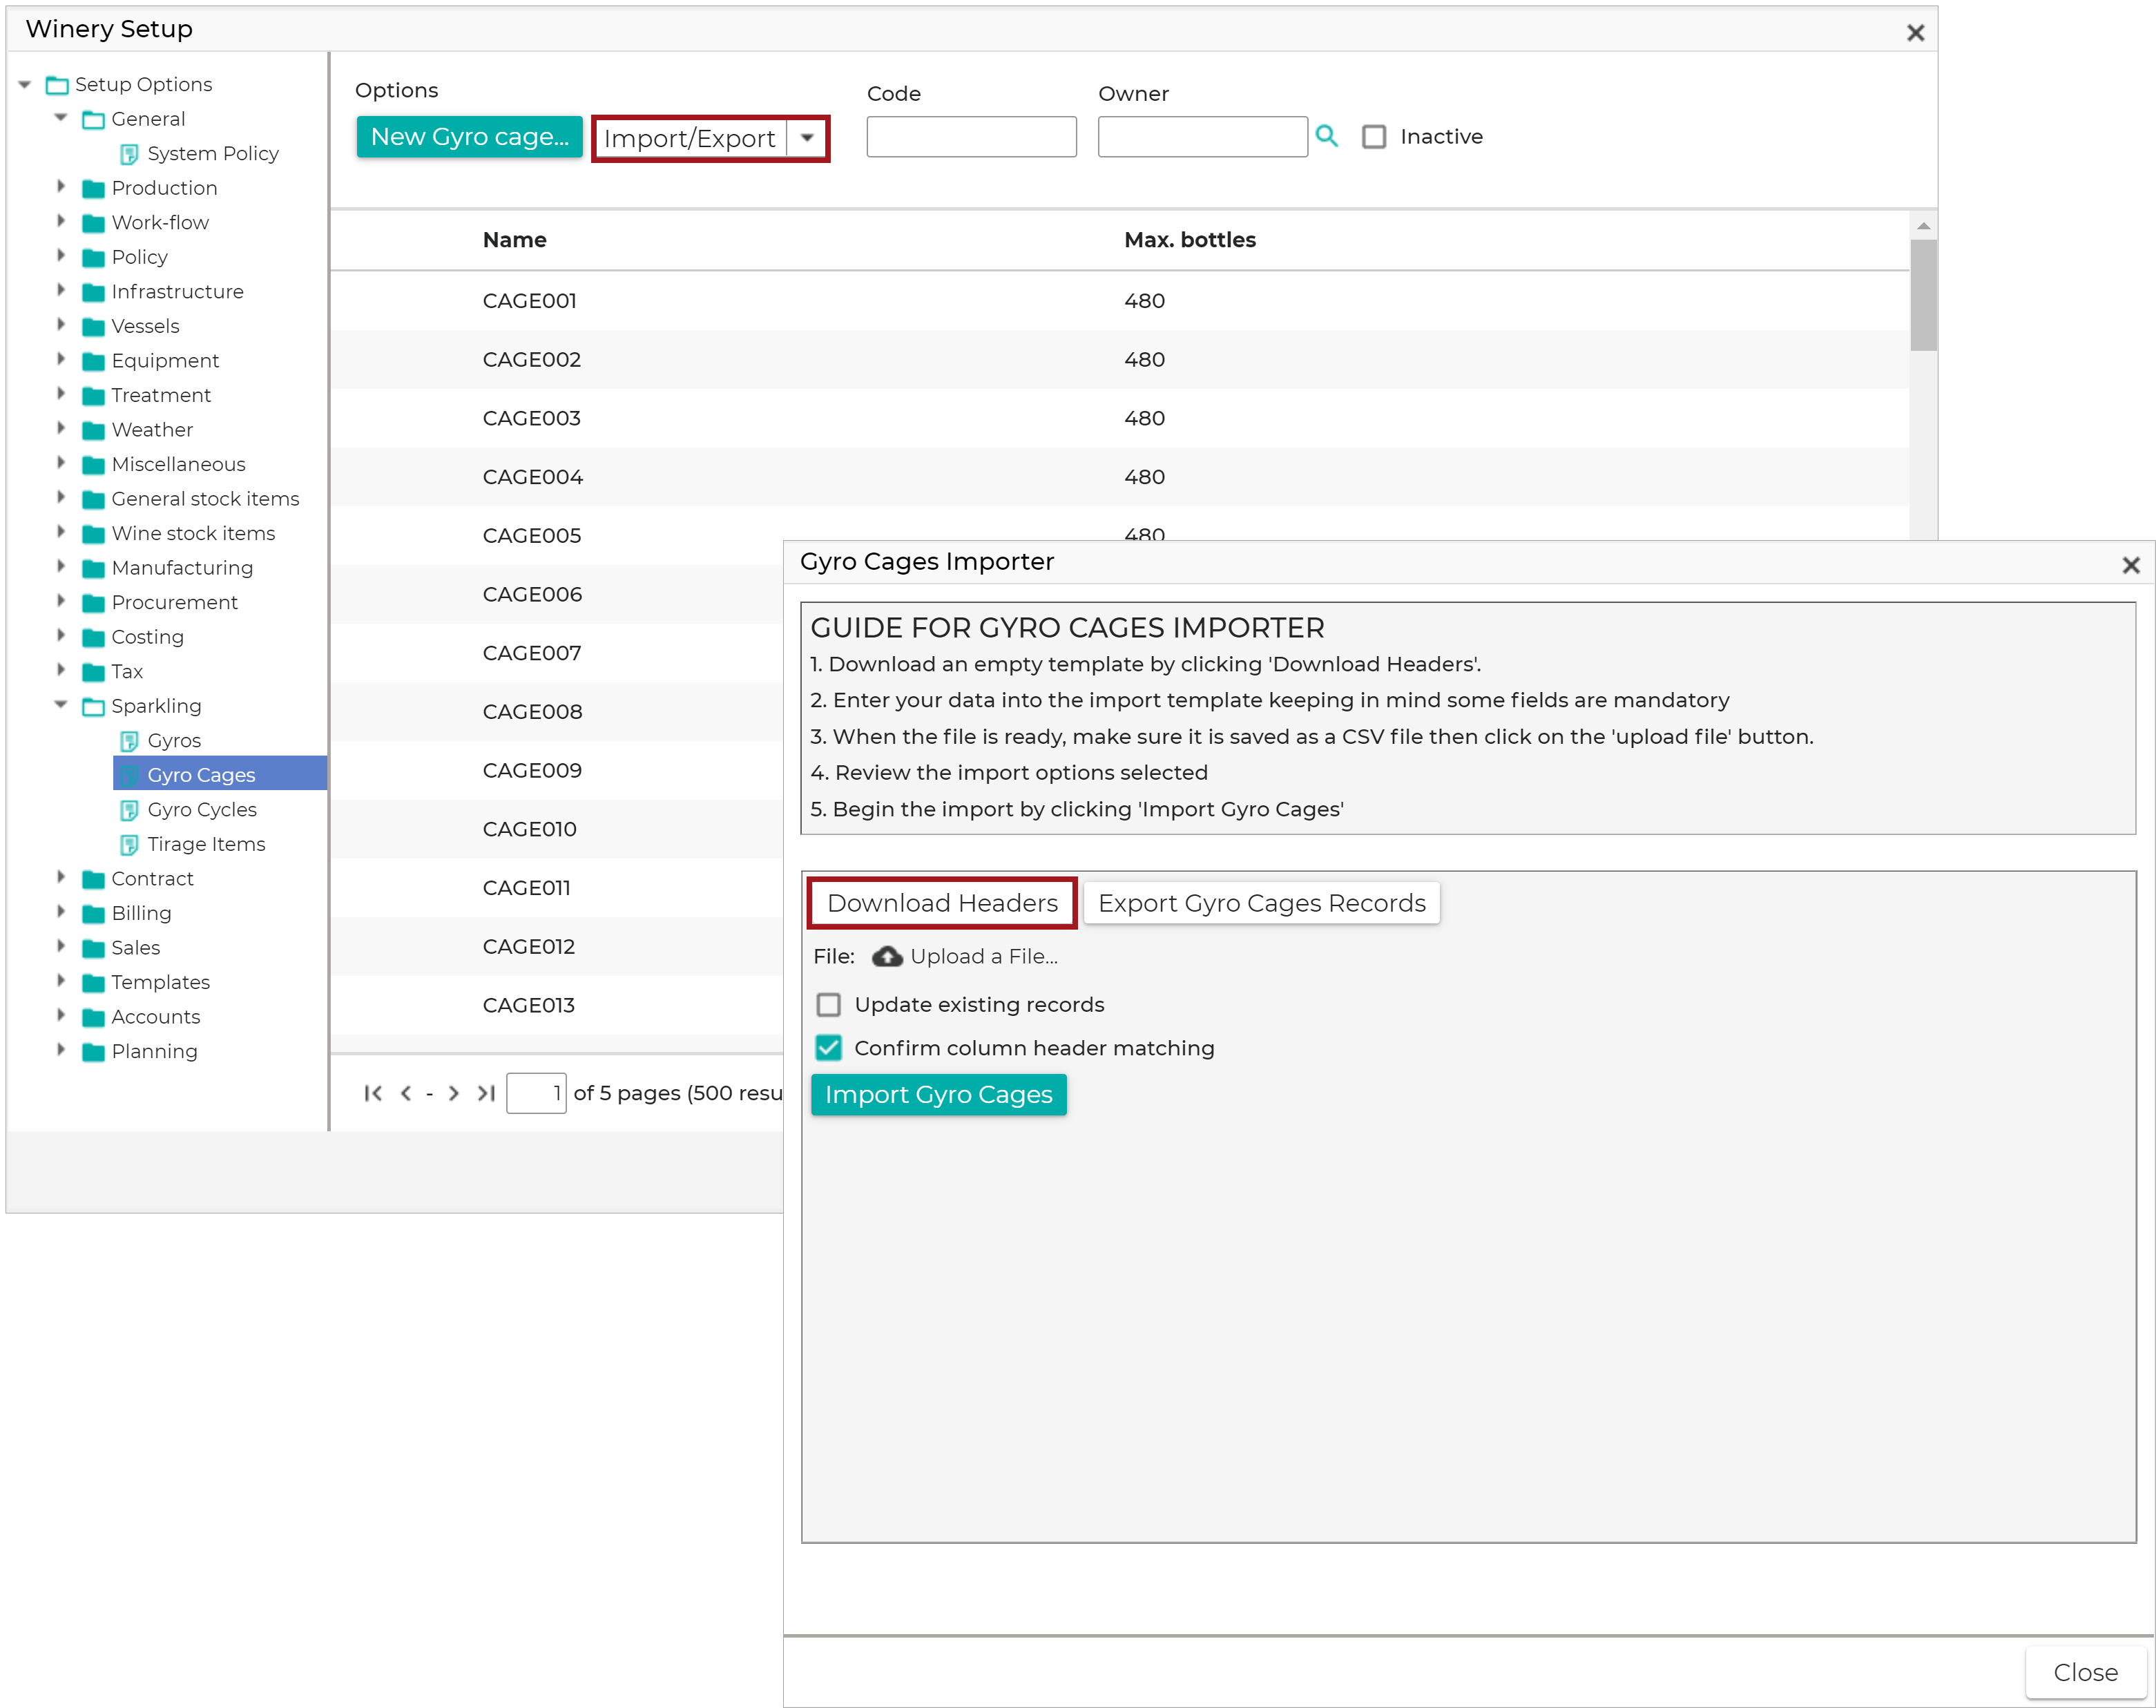Collapse the Sparkling folder node
Image resolution: width=2156 pixels, height=1708 pixels.
click(61, 705)
